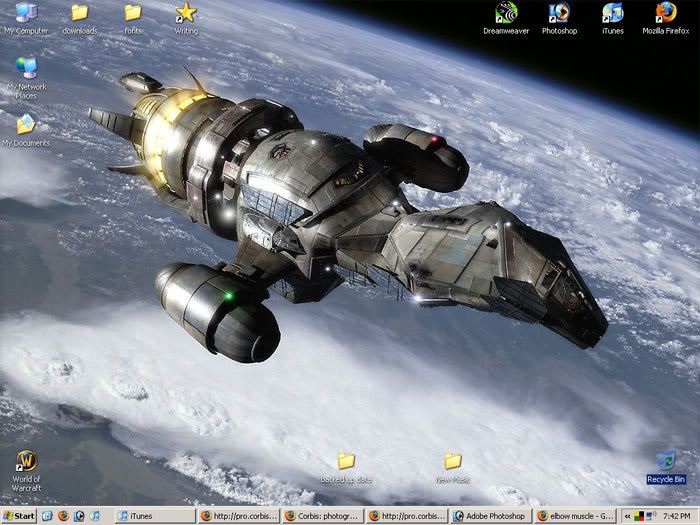
Task: Switch to 'elbow muscle' Firefox taskbar window
Action: (x=578, y=516)
